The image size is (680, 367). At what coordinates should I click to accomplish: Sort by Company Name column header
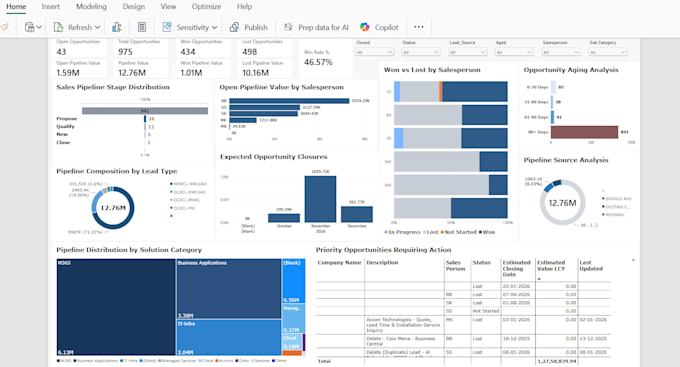[x=339, y=262]
